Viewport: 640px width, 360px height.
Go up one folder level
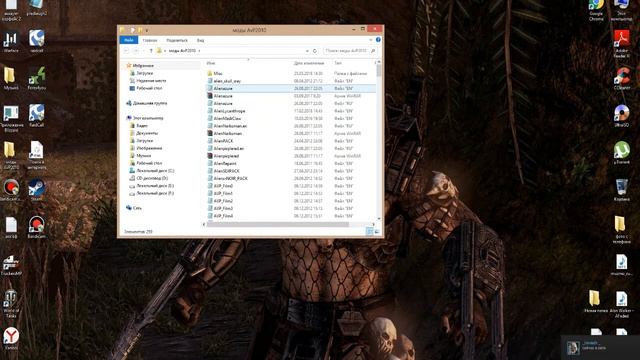[151, 51]
